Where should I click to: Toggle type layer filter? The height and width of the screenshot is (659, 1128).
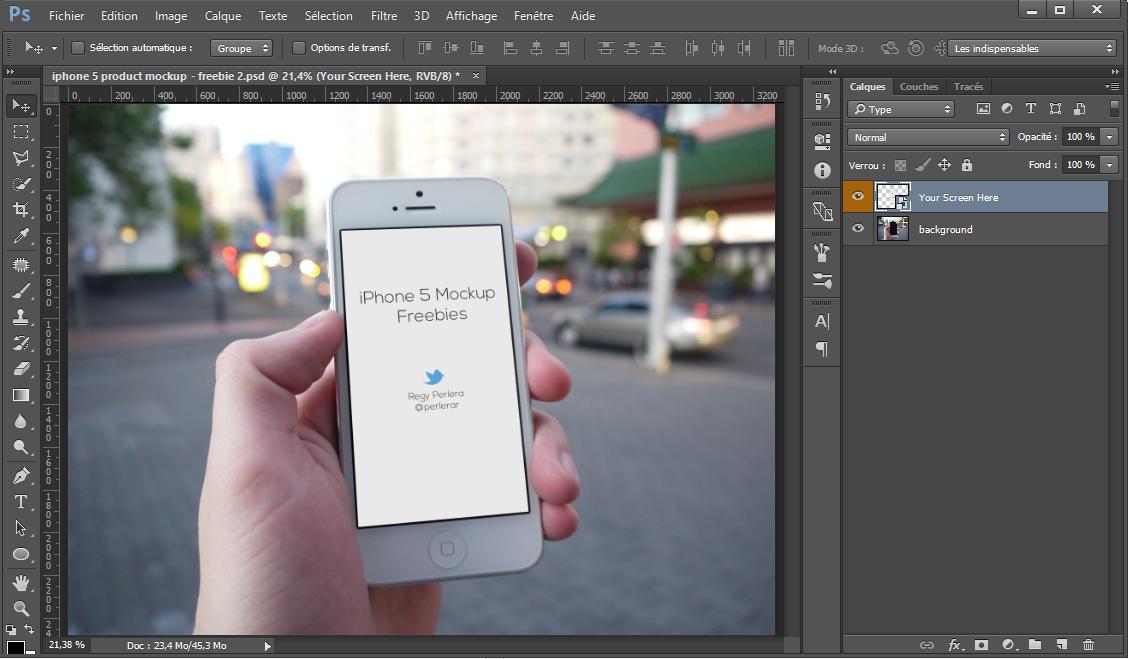1031,109
